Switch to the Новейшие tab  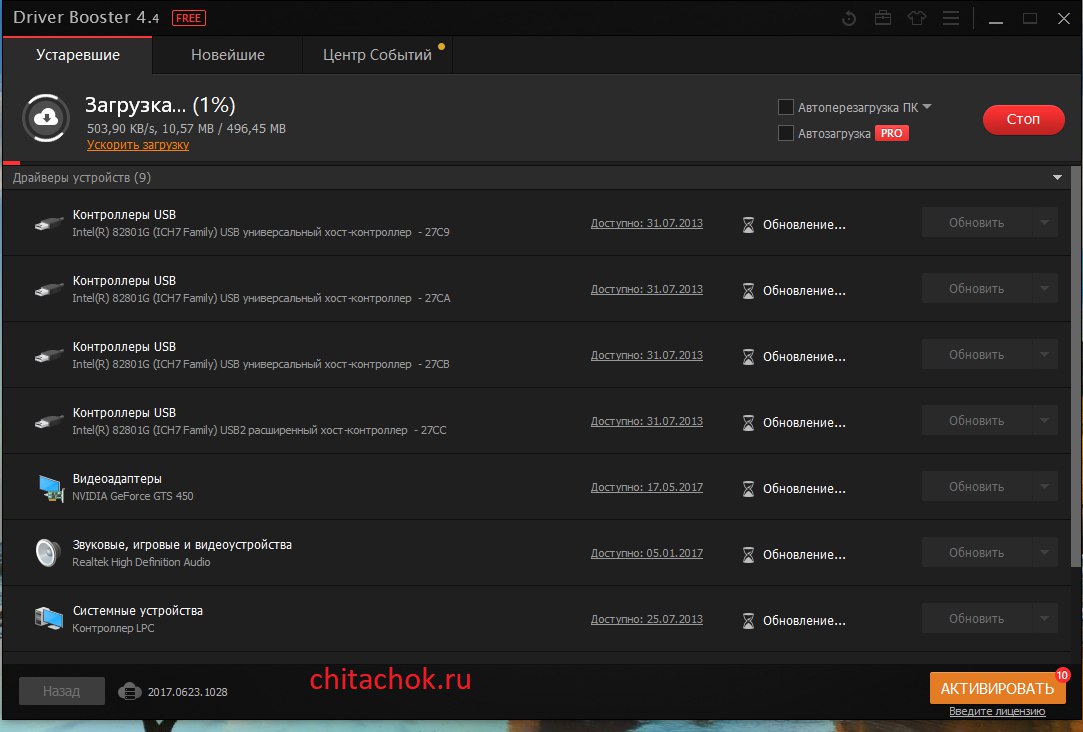(227, 55)
